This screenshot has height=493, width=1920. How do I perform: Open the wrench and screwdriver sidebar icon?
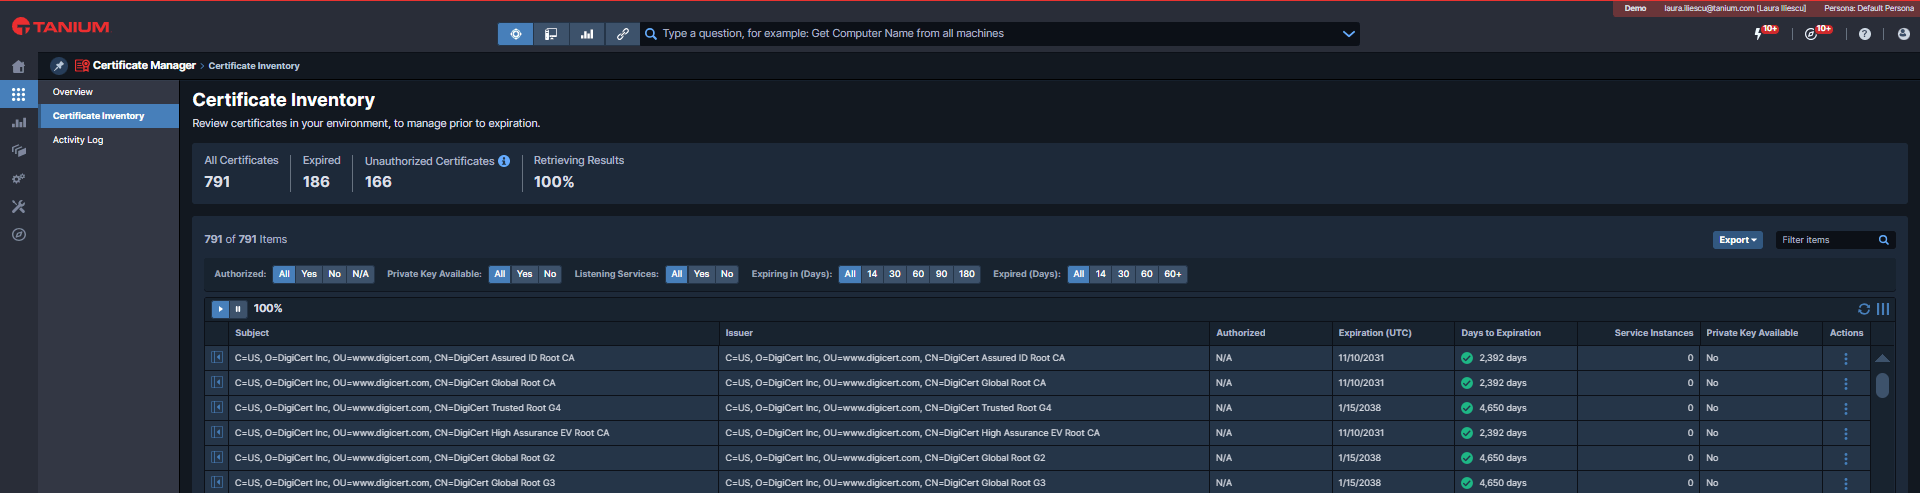(x=18, y=207)
